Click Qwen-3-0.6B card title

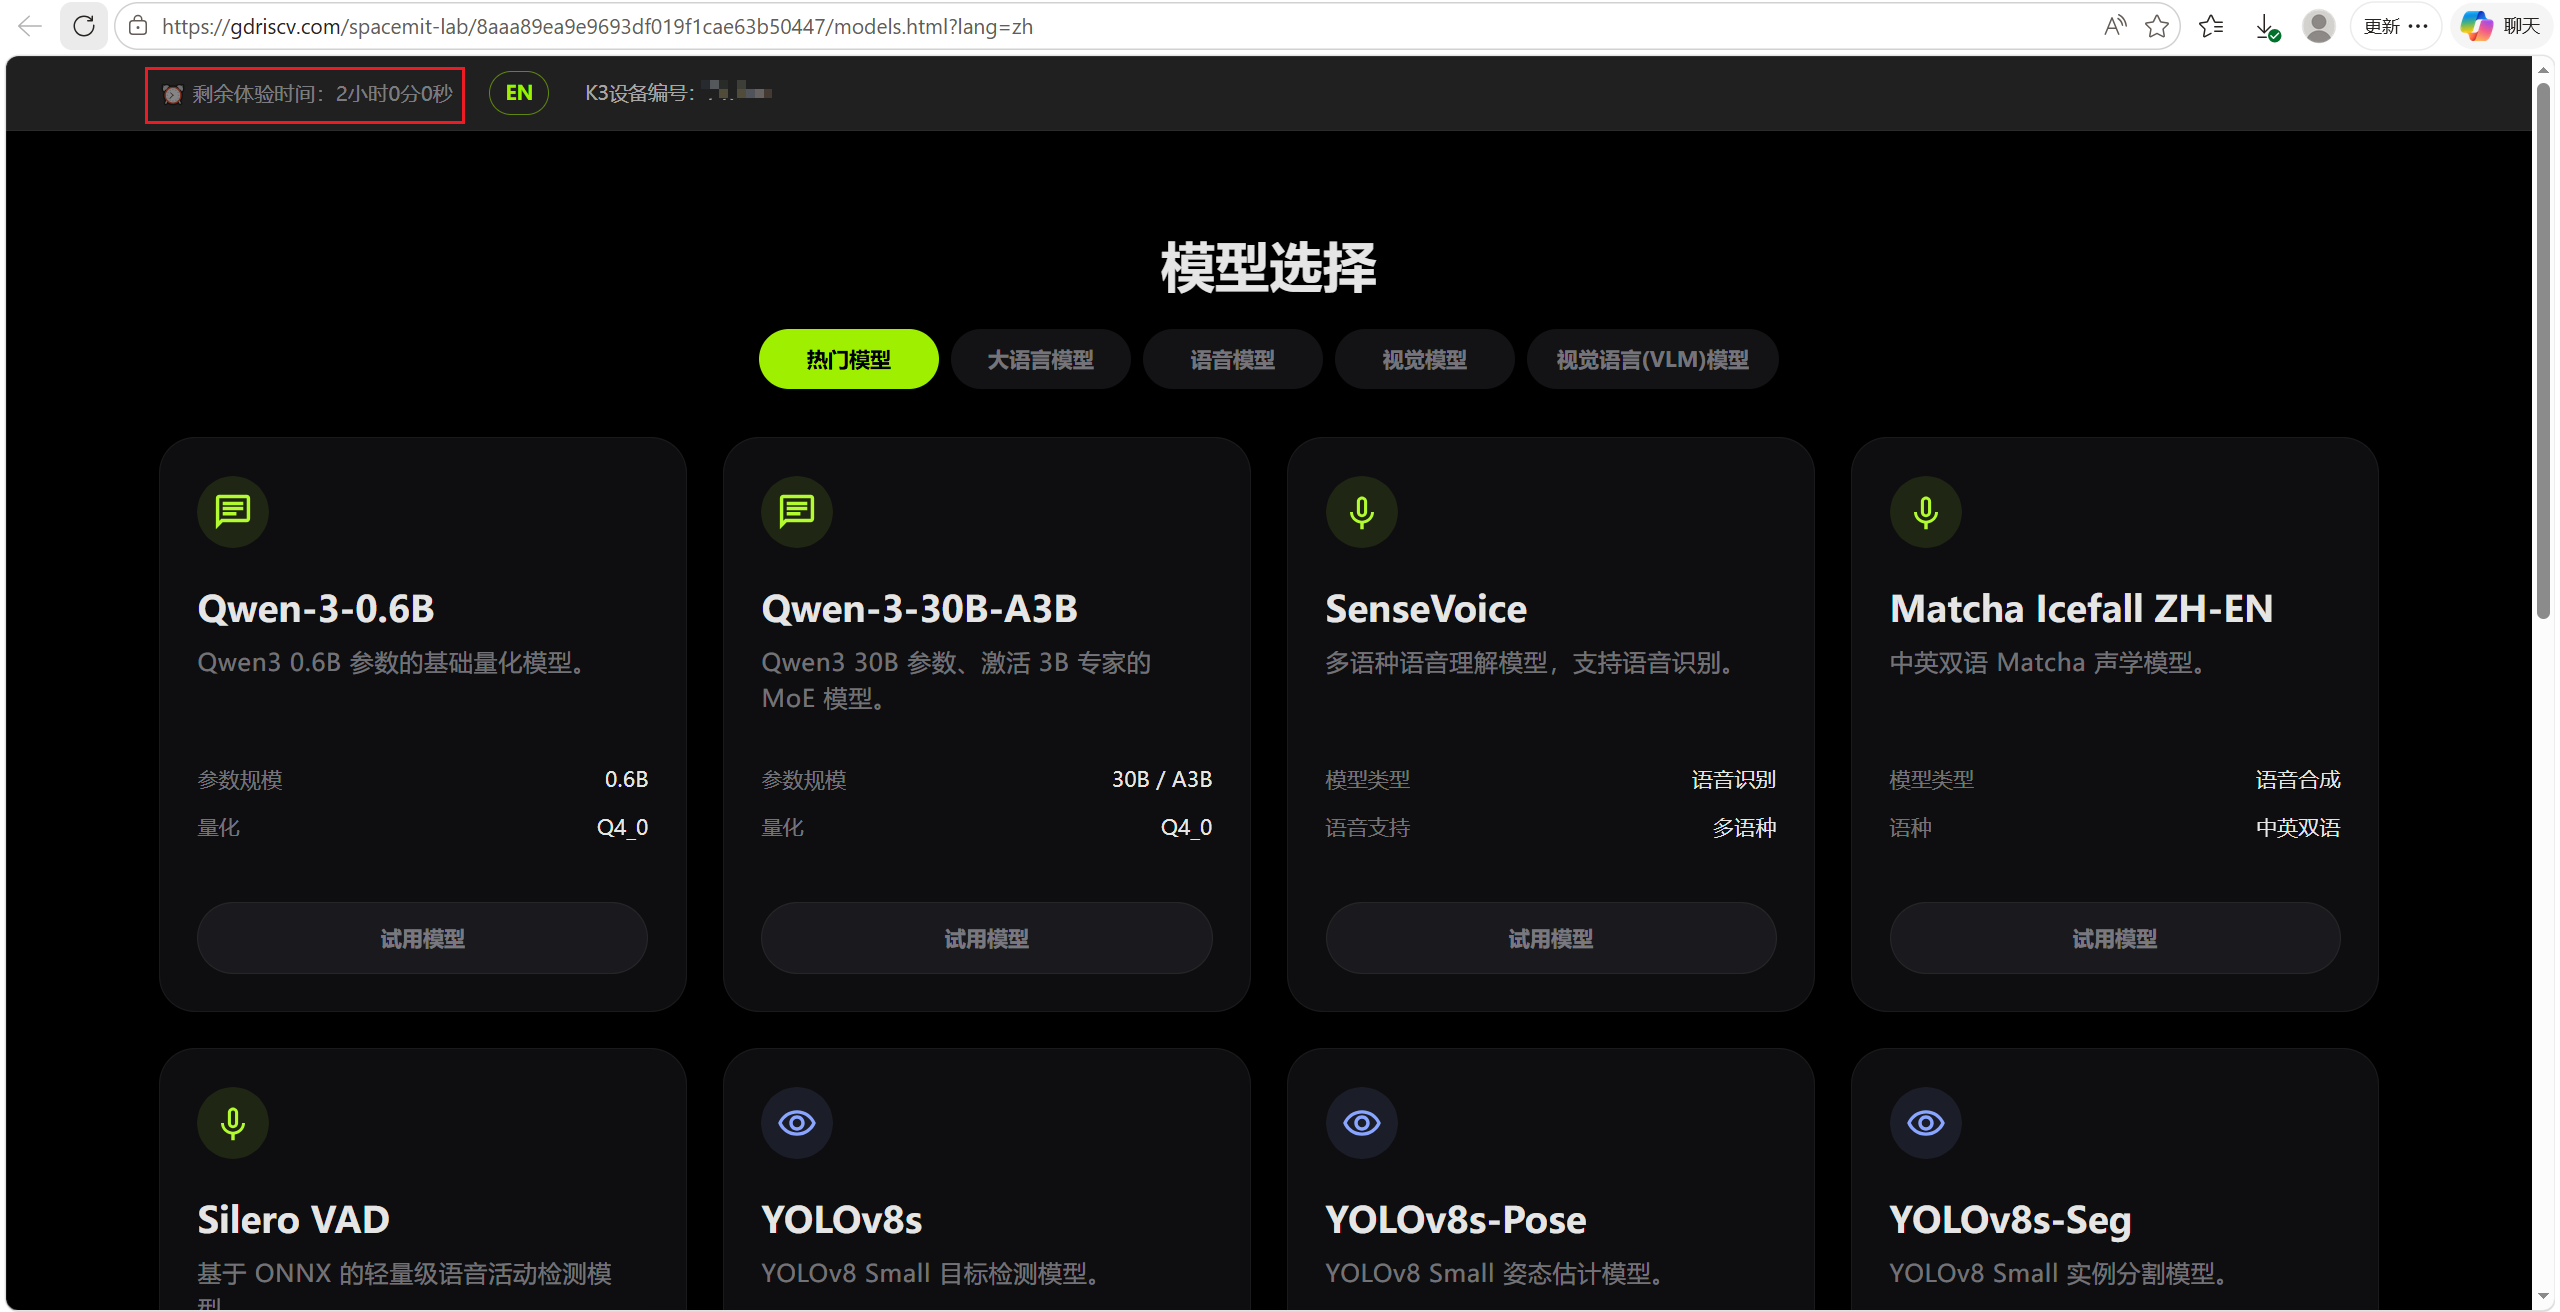pyautogui.click(x=316, y=609)
